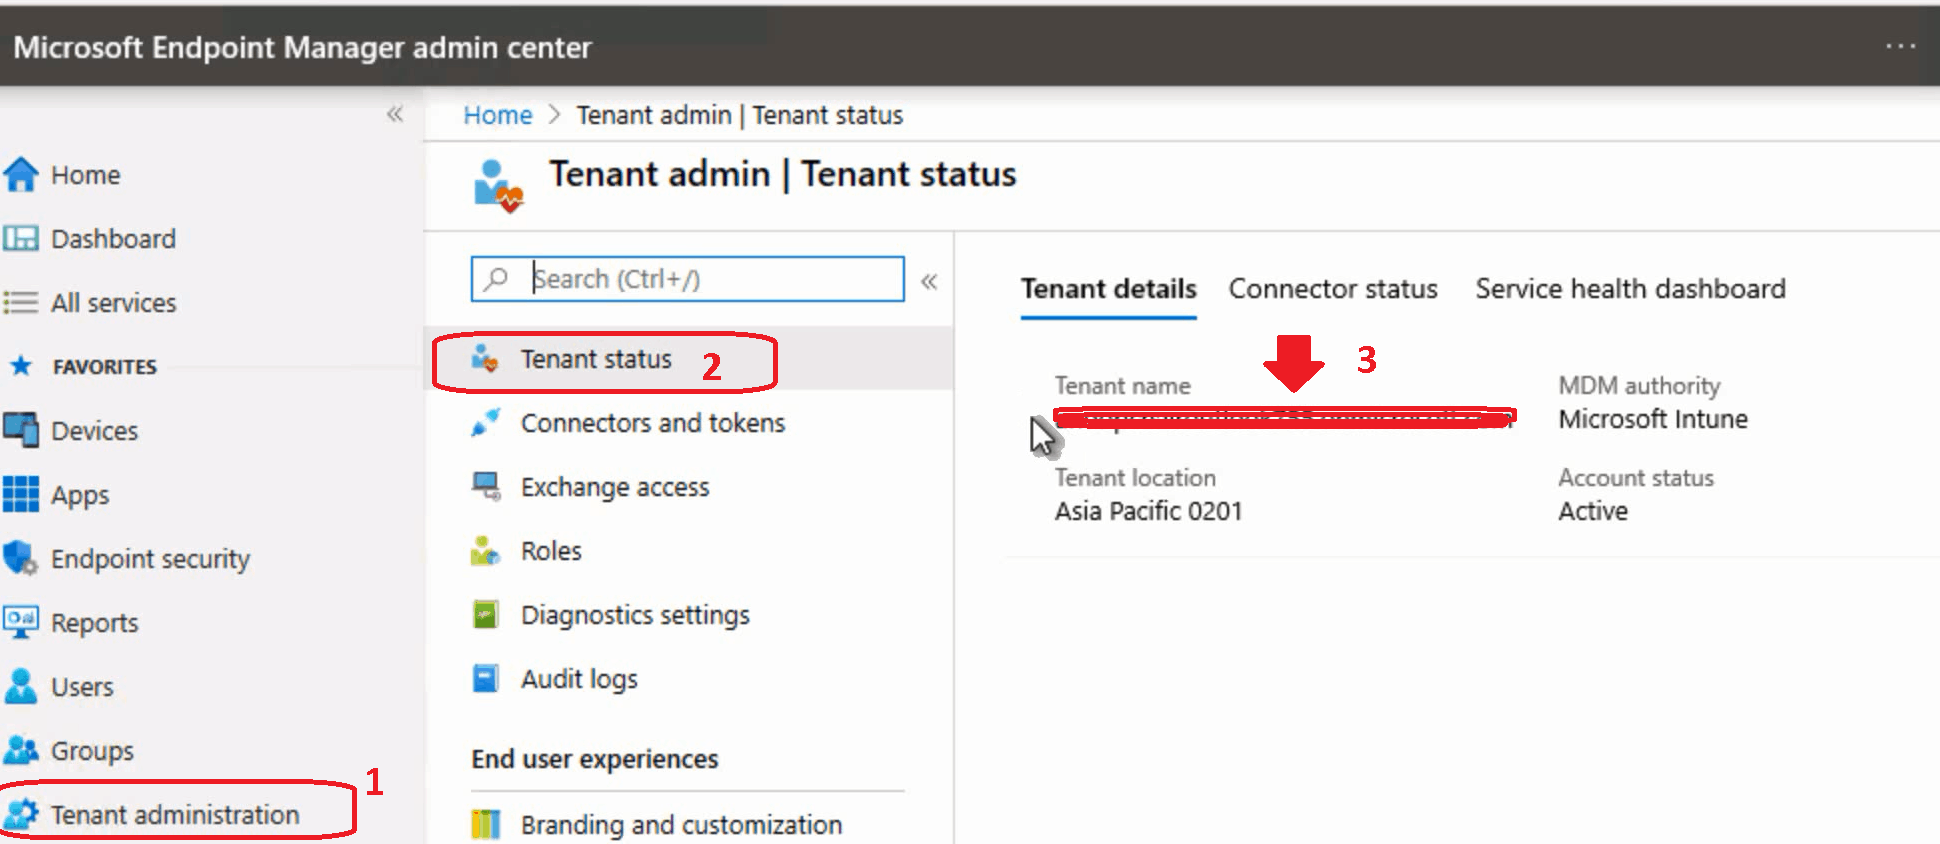The height and width of the screenshot is (844, 1940).
Task: Click the Groups people icon
Action: (x=21, y=750)
